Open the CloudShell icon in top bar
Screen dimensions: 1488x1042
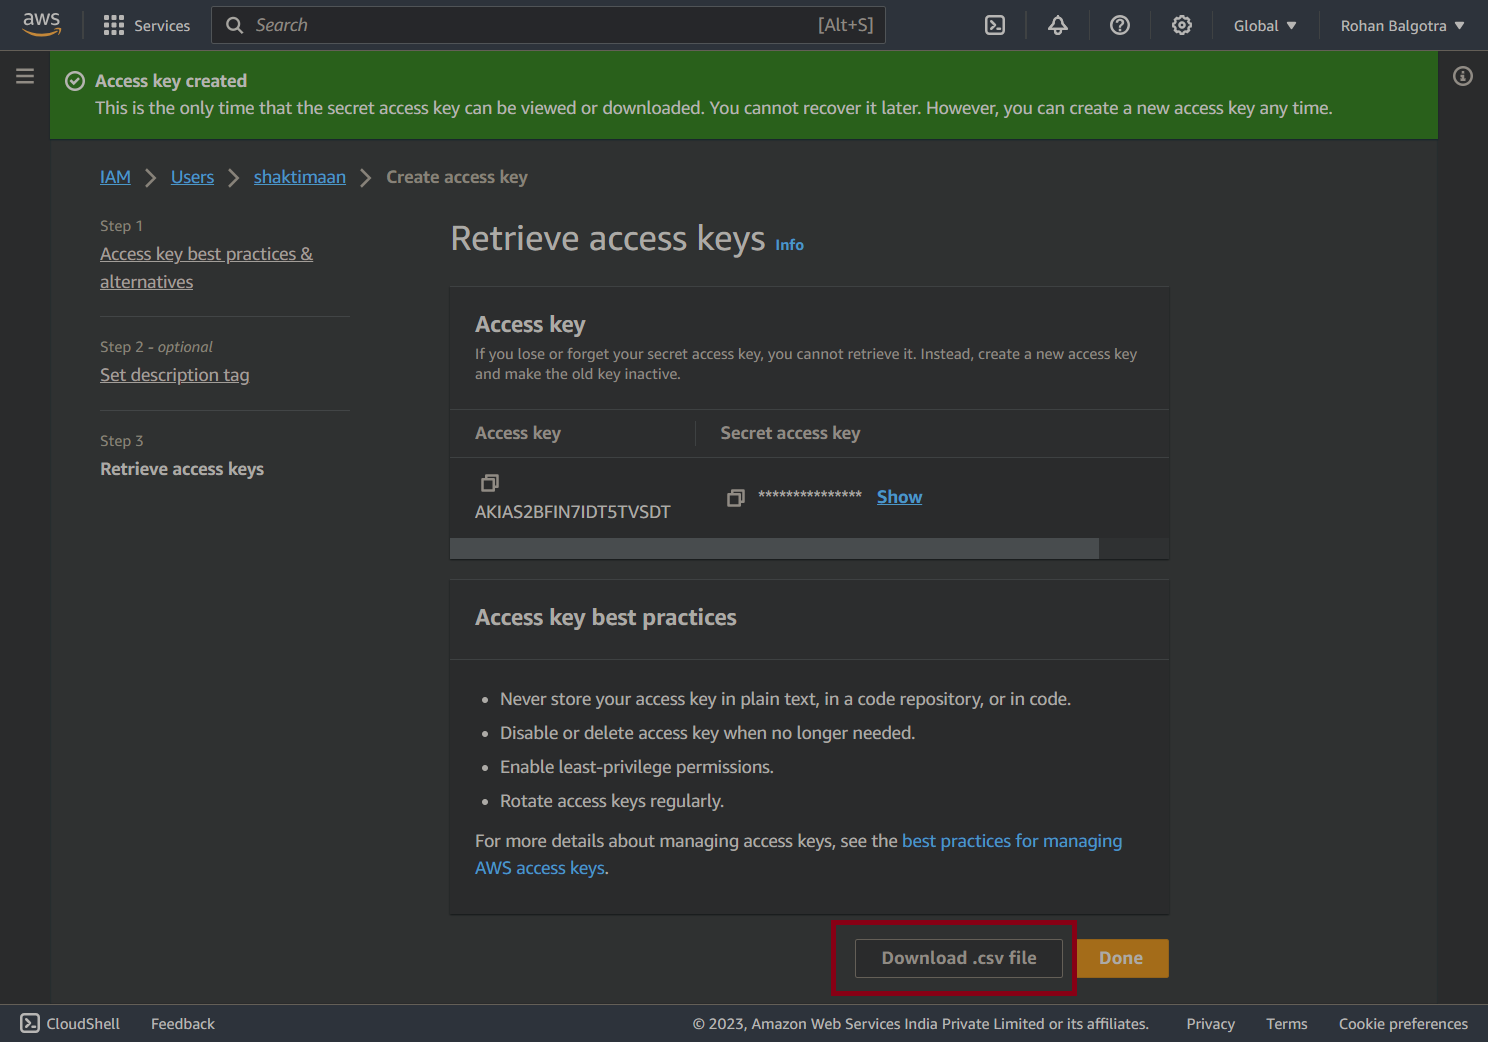995,25
